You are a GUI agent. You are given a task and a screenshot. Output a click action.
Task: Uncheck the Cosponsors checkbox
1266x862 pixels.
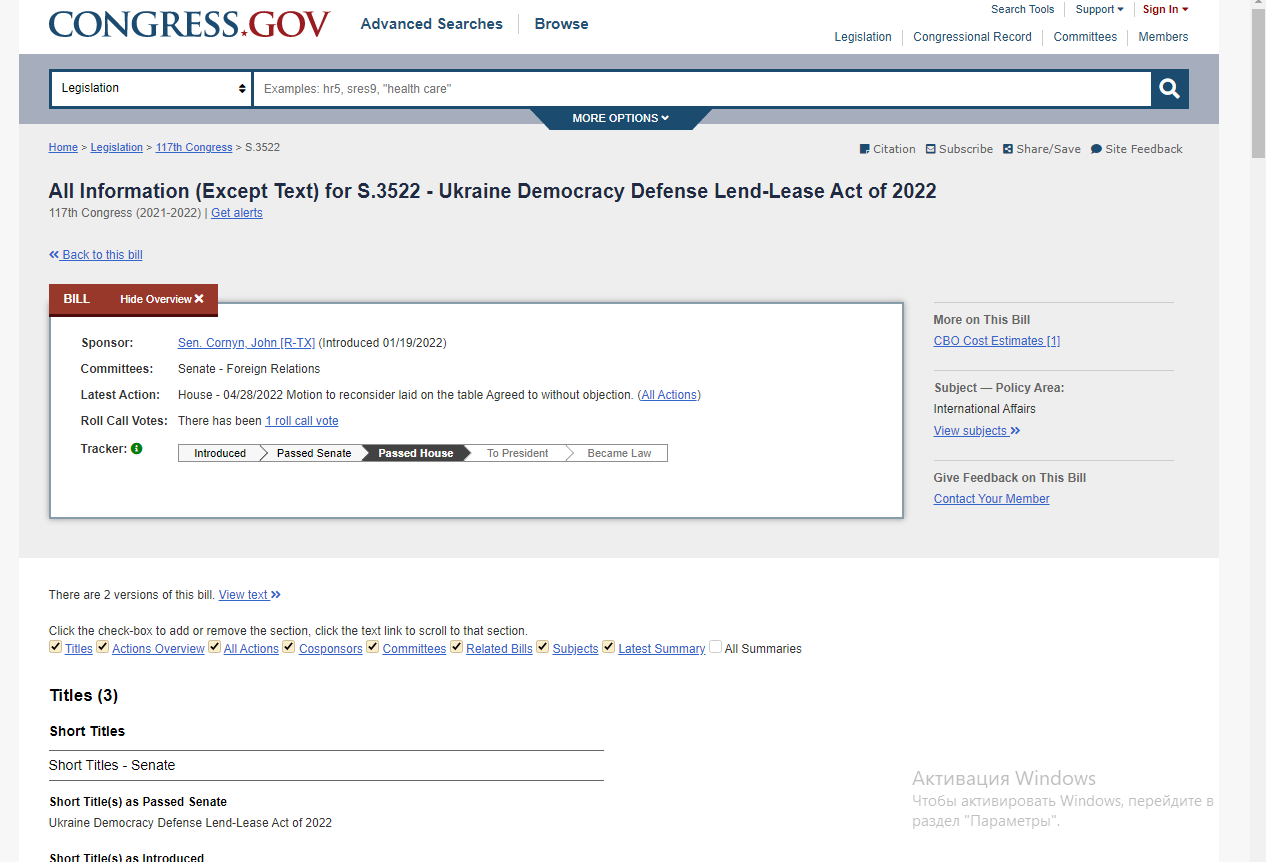[289, 647]
